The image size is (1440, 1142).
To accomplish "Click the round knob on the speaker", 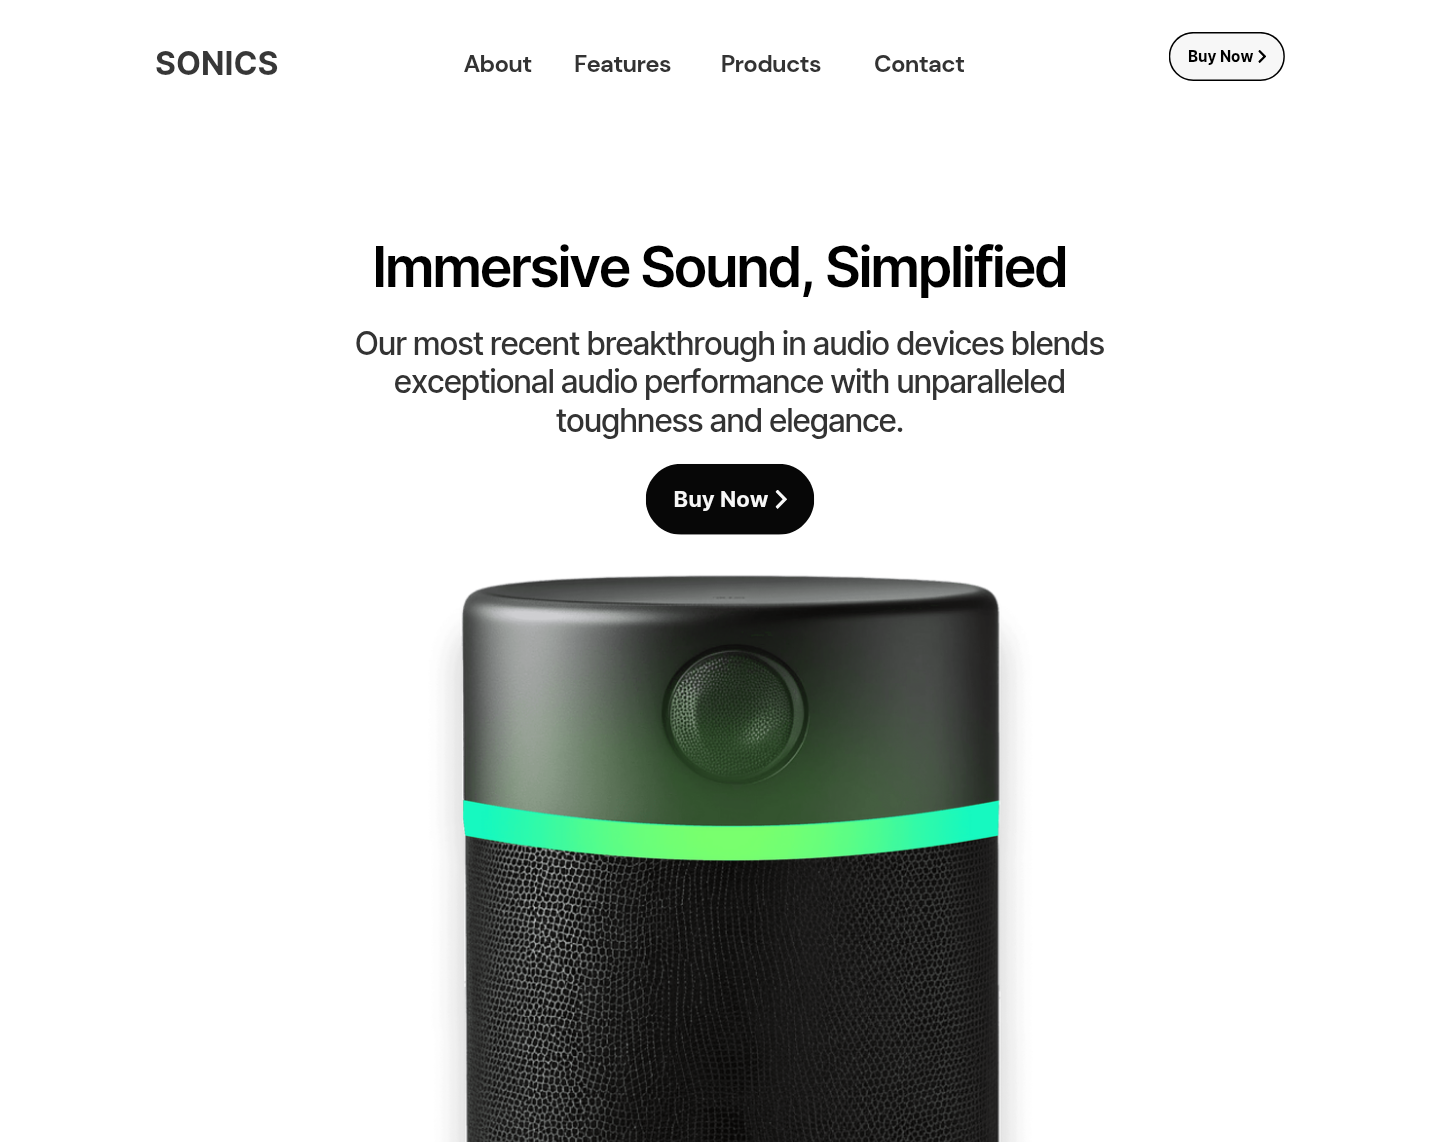I will point(735,714).
